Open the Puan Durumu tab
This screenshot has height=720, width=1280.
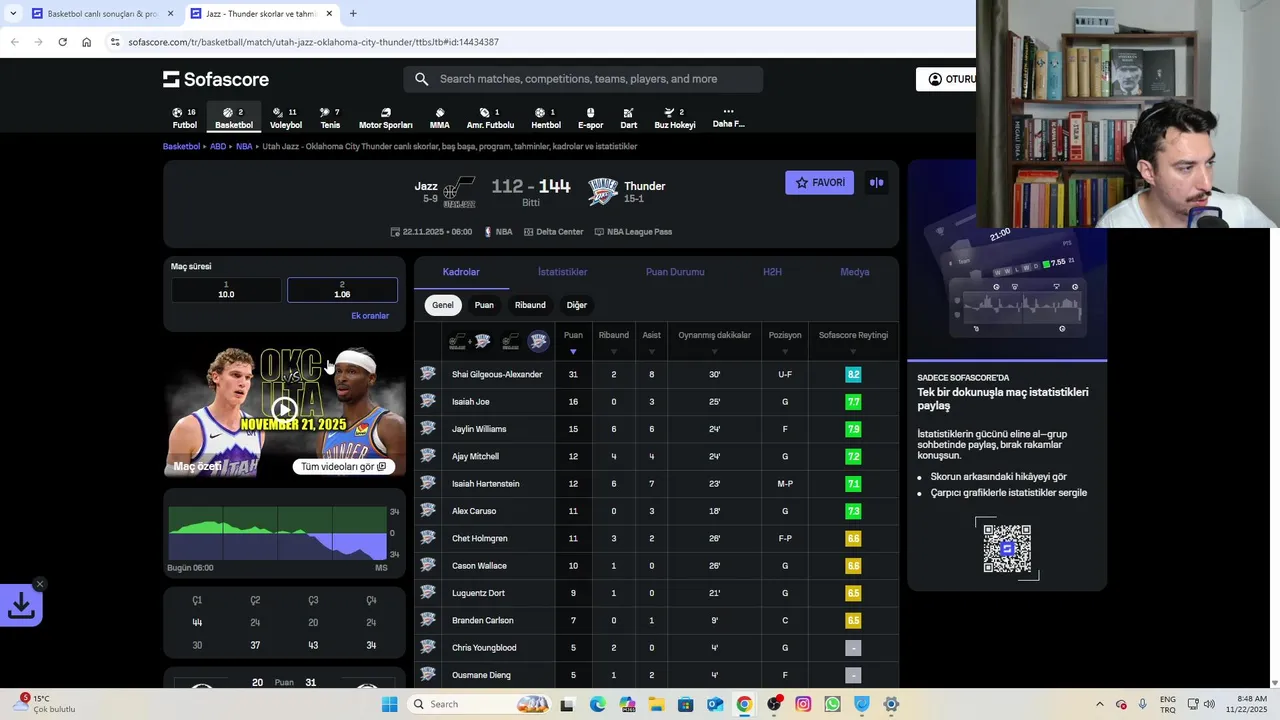[675, 272]
